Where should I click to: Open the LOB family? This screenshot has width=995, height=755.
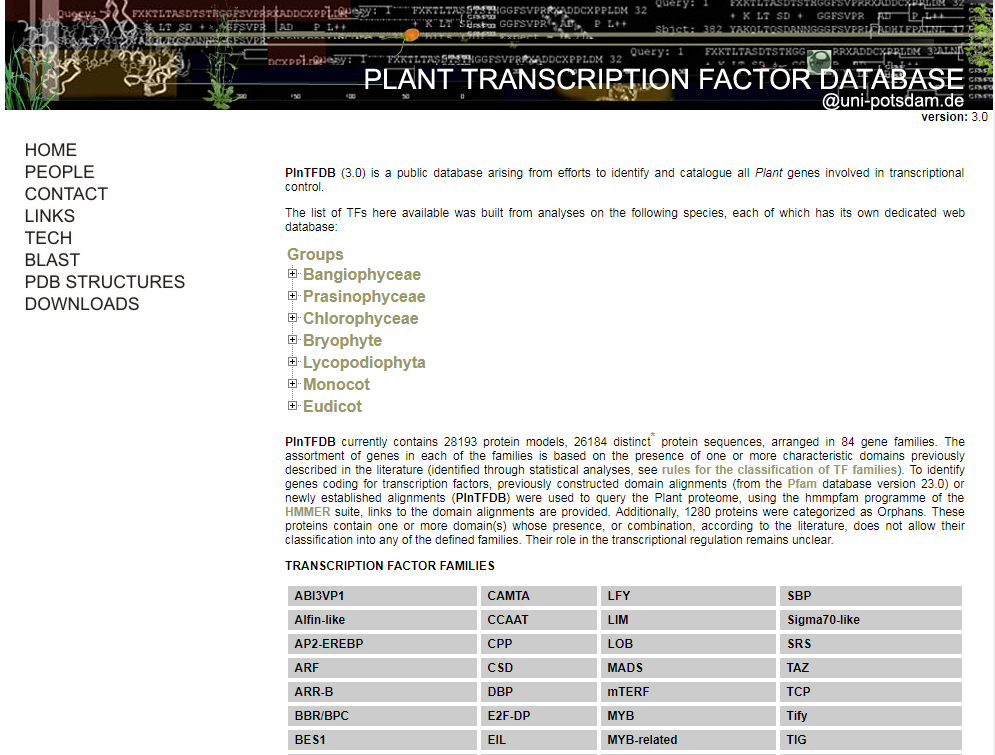pyautogui.click(x=688, y=644)
